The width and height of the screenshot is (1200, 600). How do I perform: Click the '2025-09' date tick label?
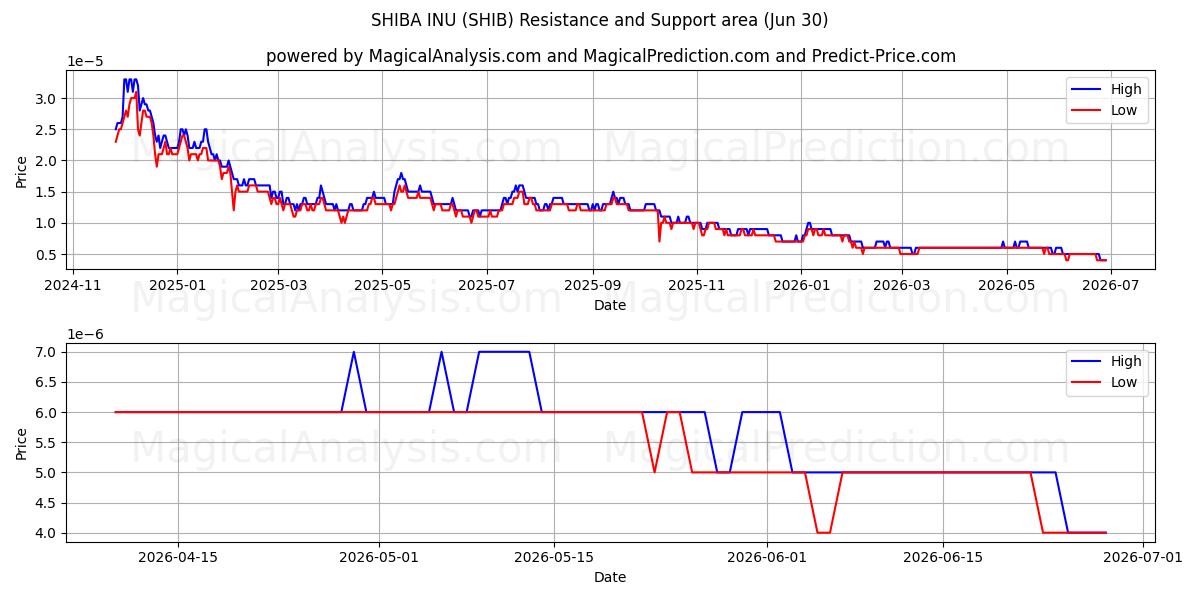pos(592,286)
